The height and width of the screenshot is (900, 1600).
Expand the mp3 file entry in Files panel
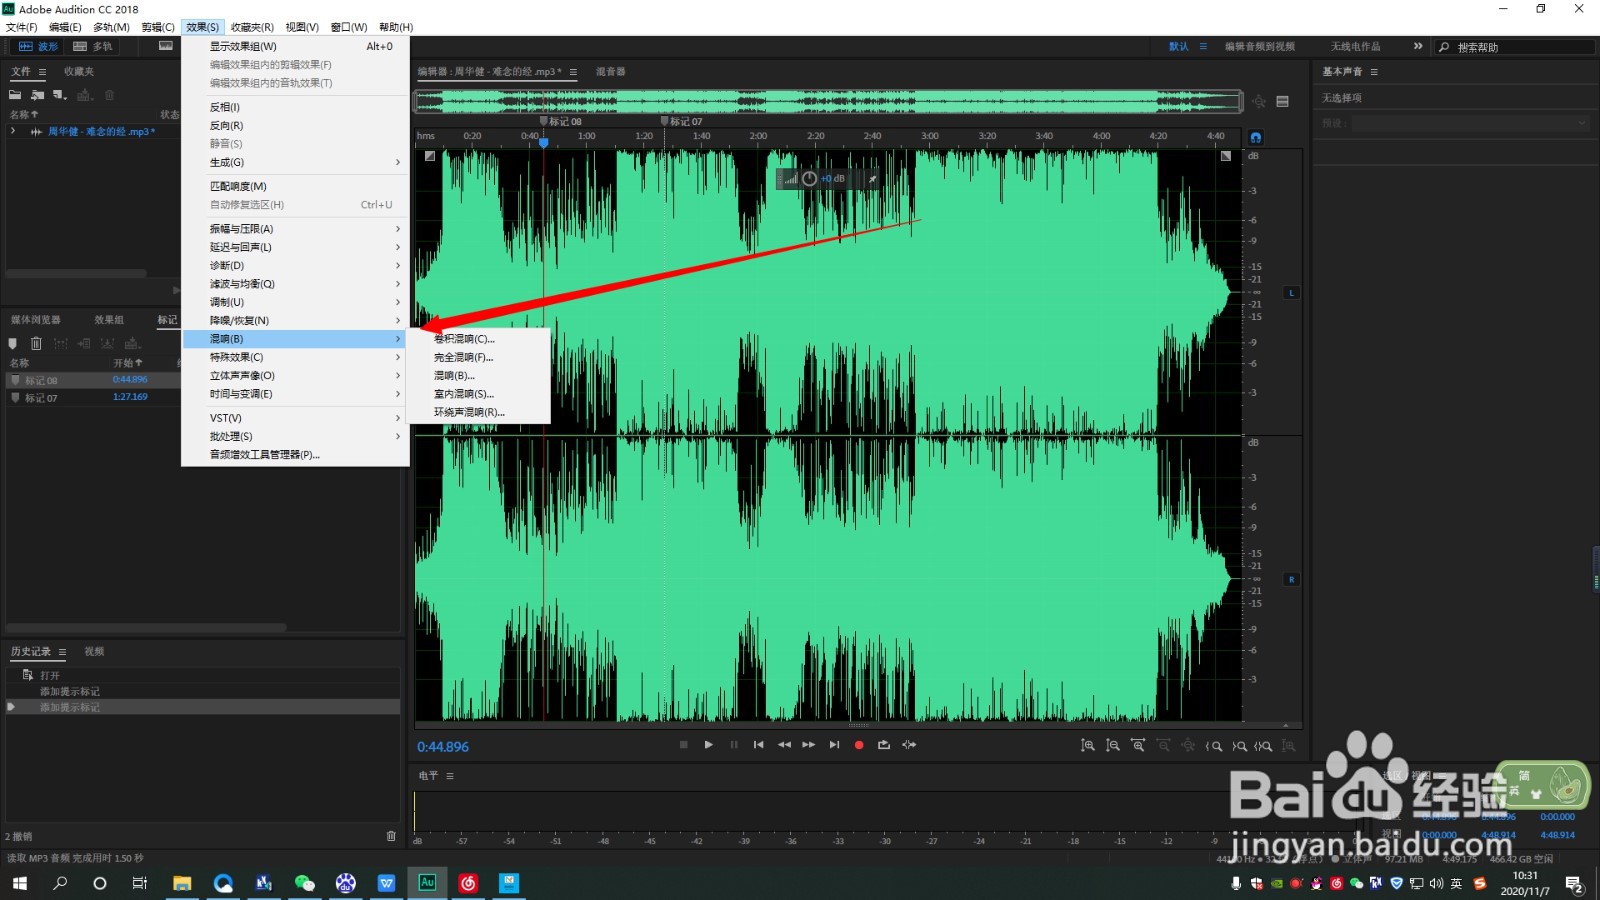coord(13,131)
